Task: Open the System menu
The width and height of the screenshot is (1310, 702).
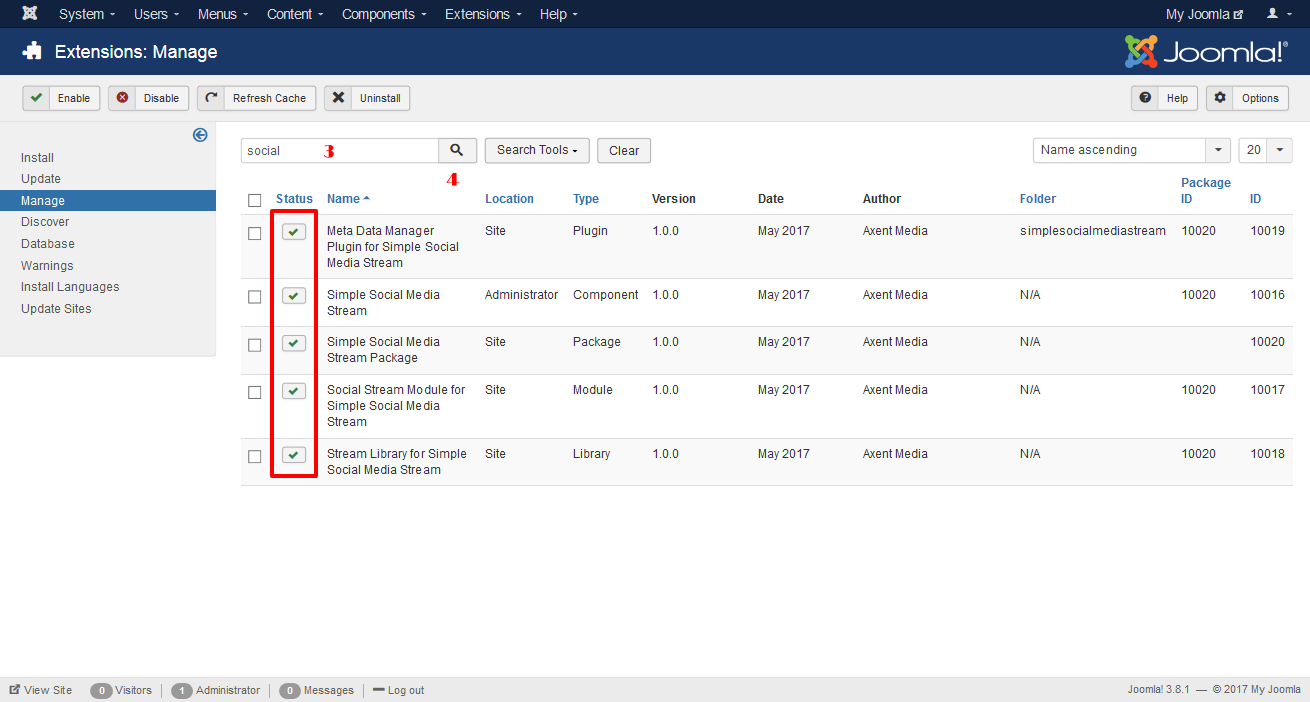Action: tap(87, 14)
